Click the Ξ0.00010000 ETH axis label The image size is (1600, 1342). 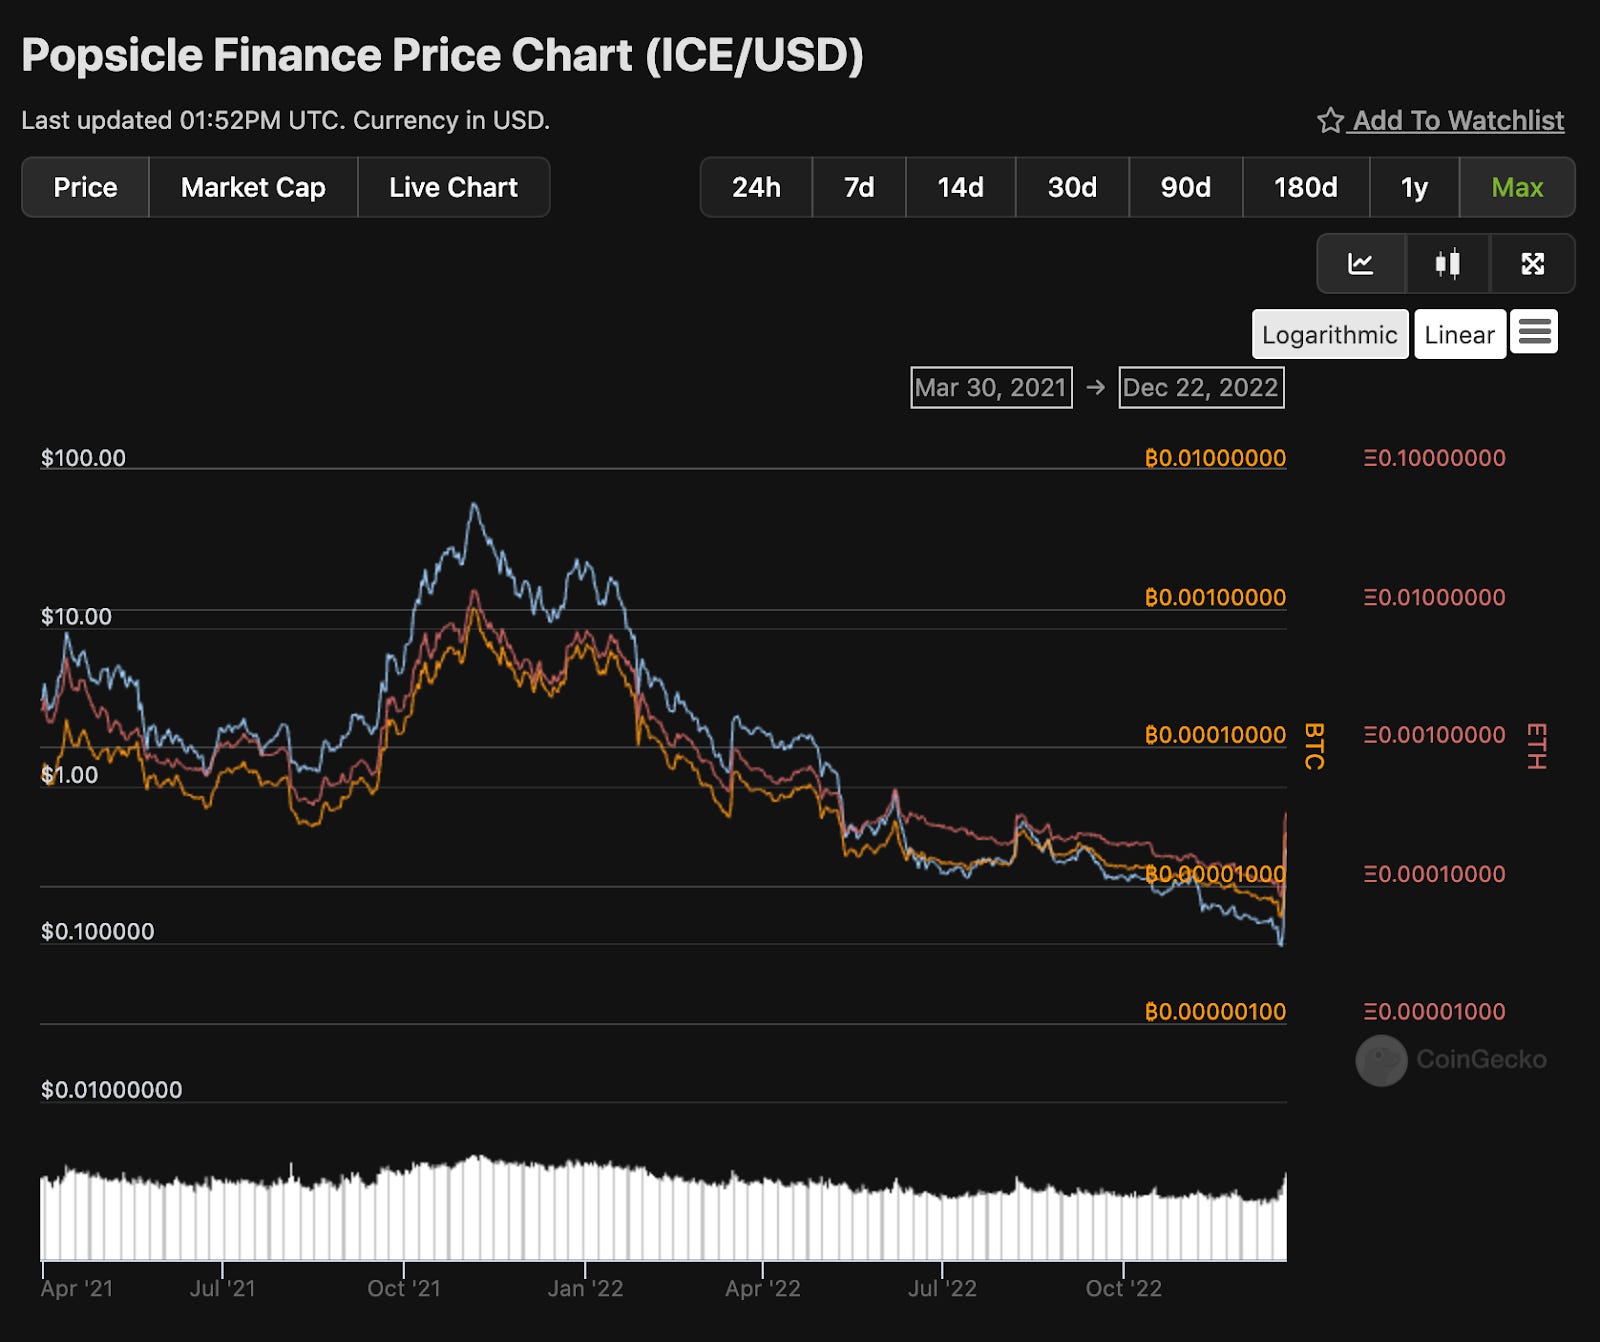coord(1434,874)
